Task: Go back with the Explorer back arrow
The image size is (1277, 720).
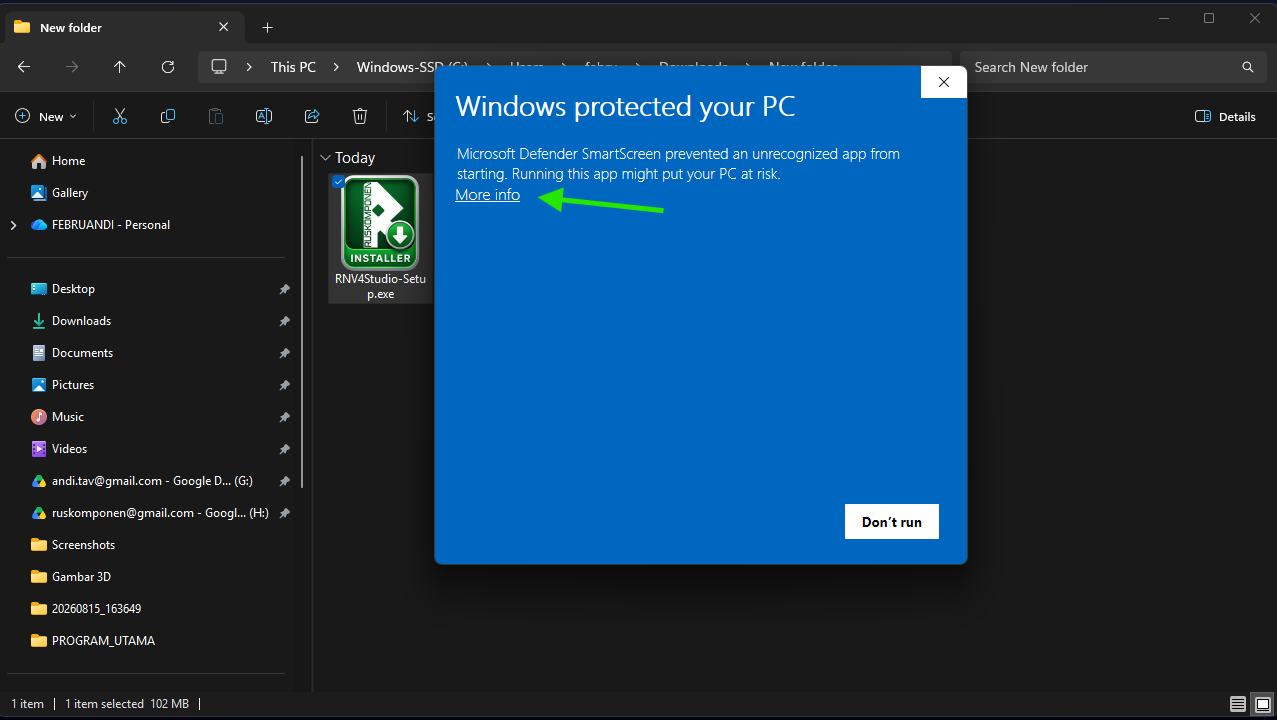Action: tap(24, 67)
